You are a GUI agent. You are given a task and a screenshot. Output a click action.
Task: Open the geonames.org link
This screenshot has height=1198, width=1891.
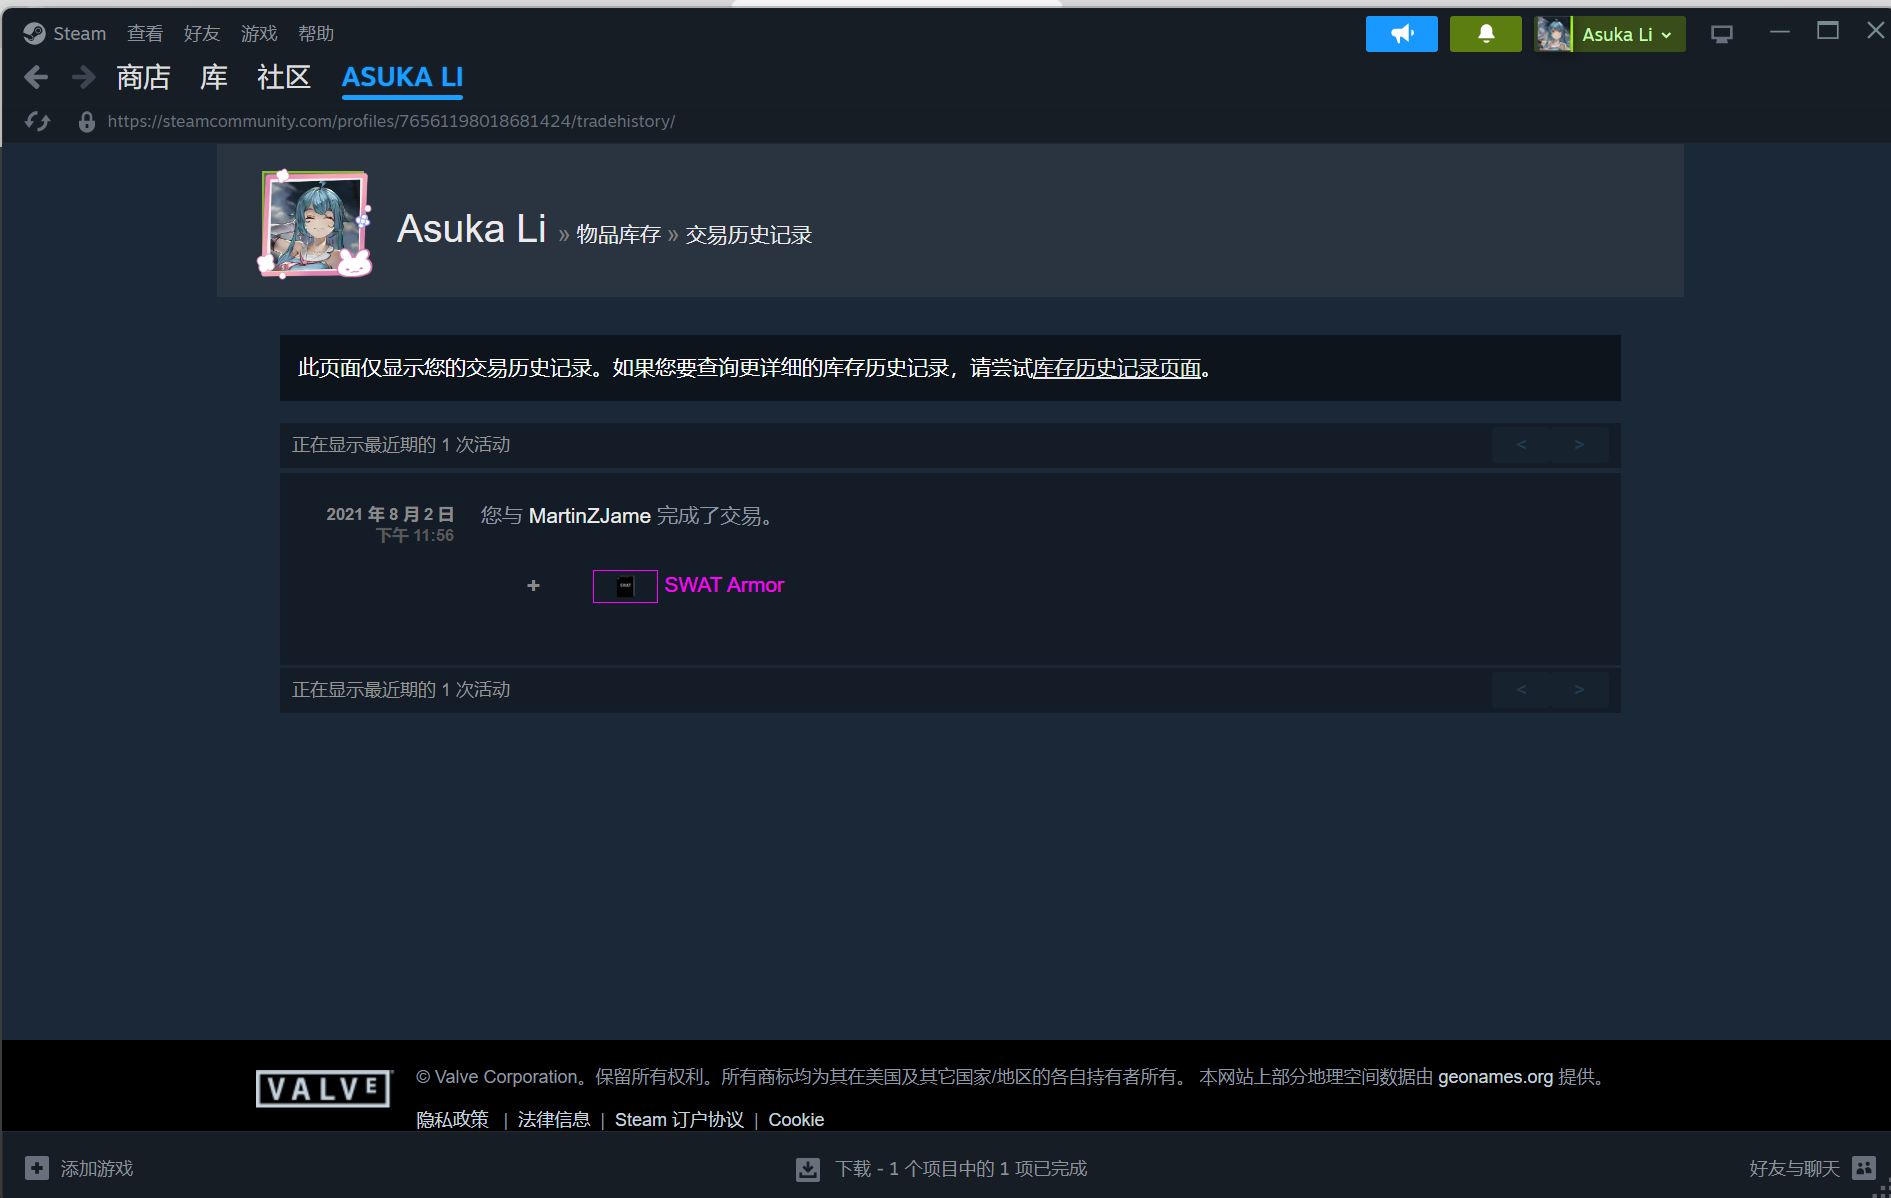tap(1495, 1077)
